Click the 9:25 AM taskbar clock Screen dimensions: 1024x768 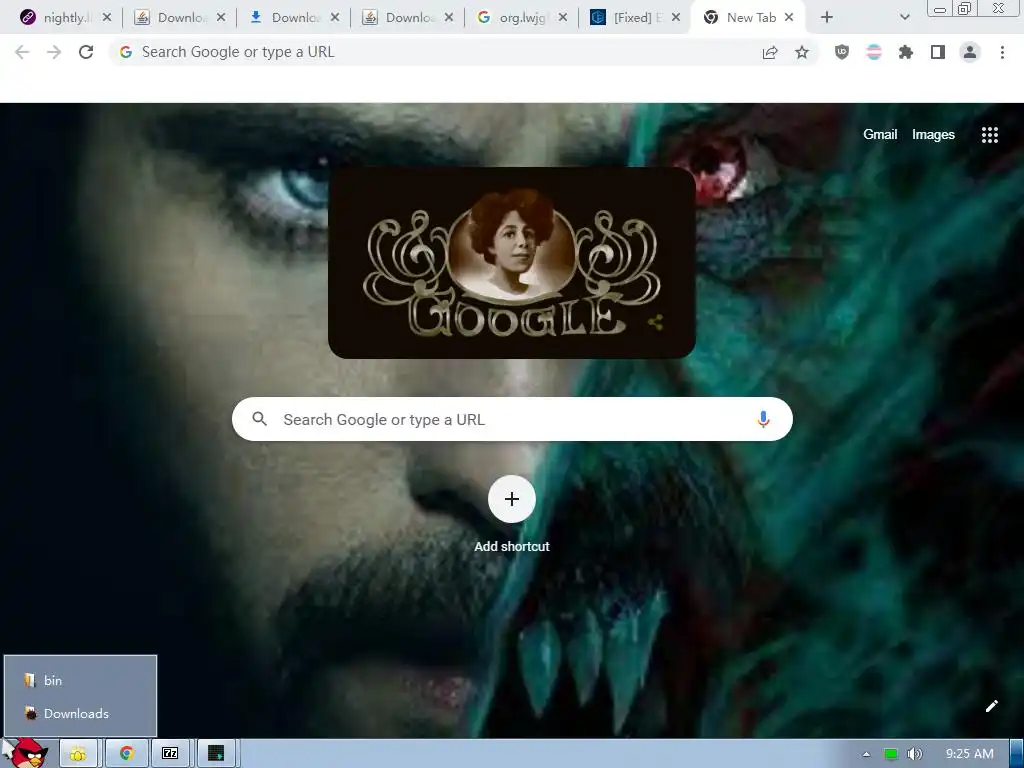point(969,754)
